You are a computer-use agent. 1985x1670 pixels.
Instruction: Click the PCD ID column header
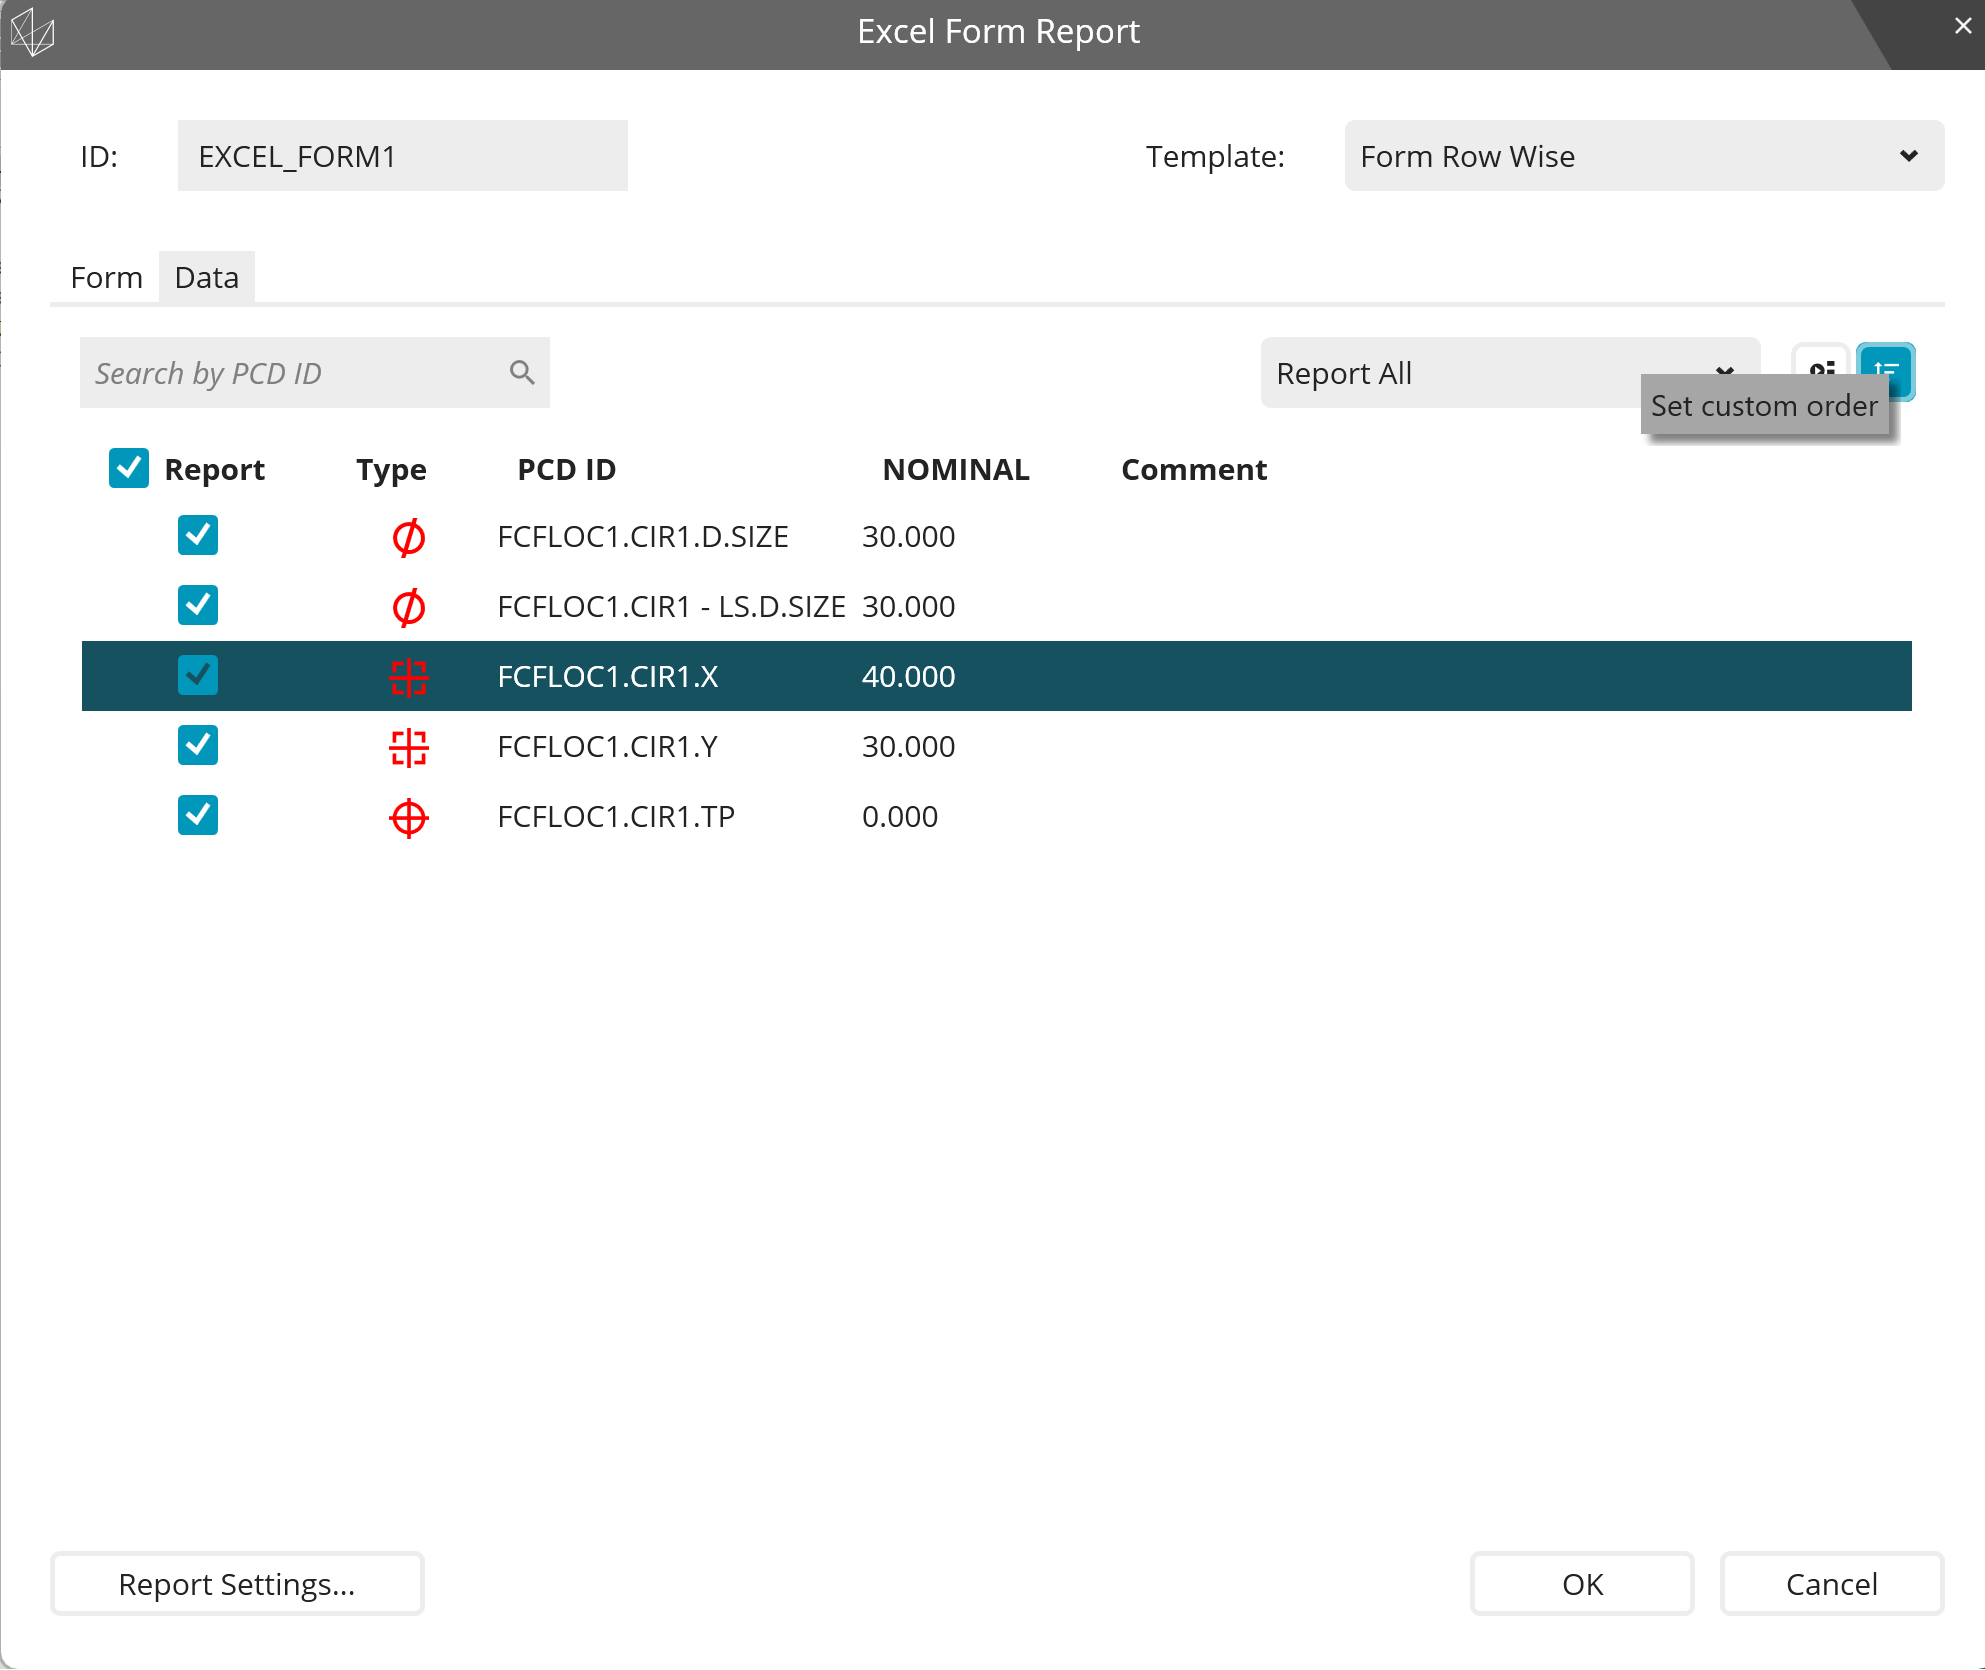point(567,469)
